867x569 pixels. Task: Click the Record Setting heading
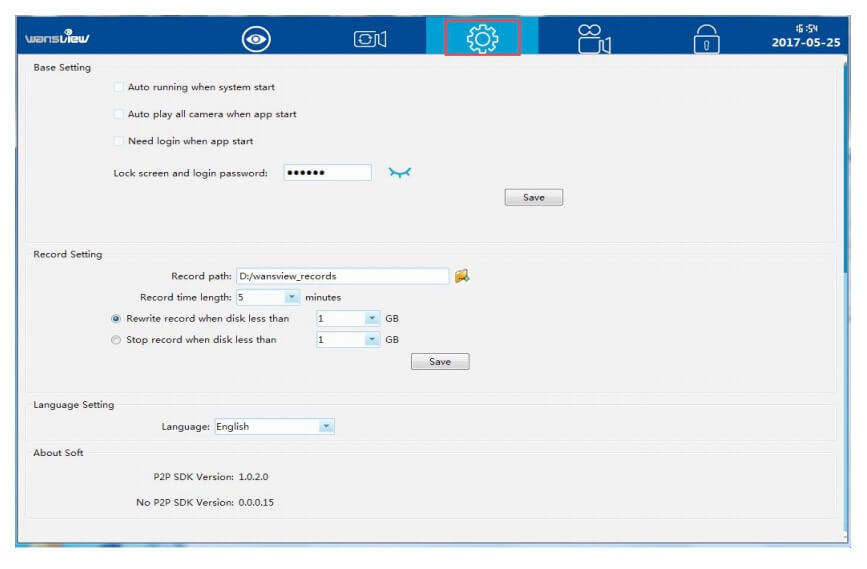[x=67, y=254]
